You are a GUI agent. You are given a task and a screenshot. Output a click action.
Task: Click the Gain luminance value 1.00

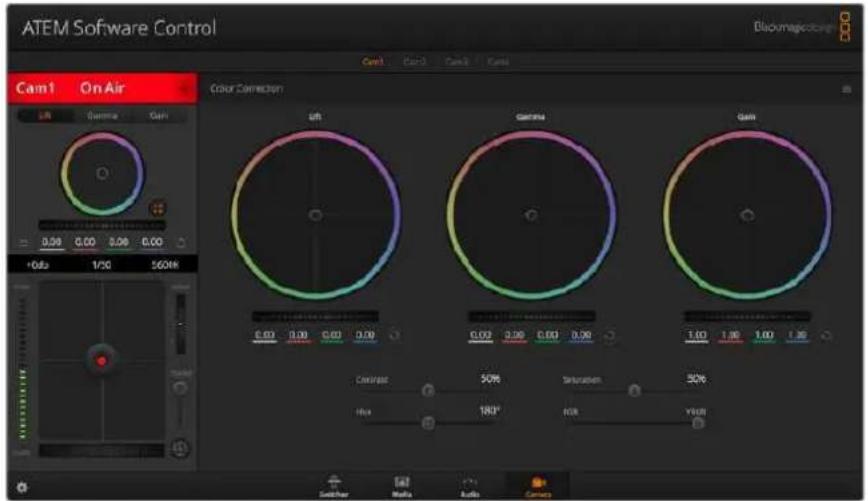pyautogui.click(x=696, y=336)
